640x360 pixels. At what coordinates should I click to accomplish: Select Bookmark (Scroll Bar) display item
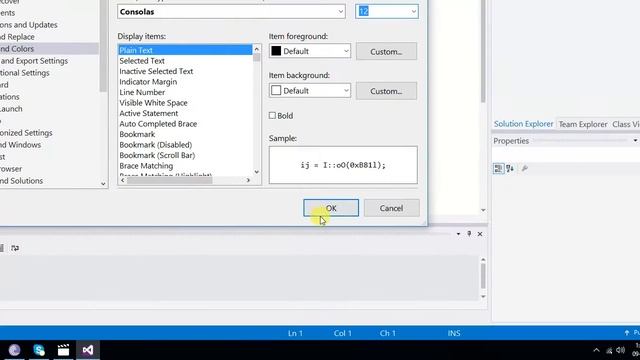tap(157, 156)
